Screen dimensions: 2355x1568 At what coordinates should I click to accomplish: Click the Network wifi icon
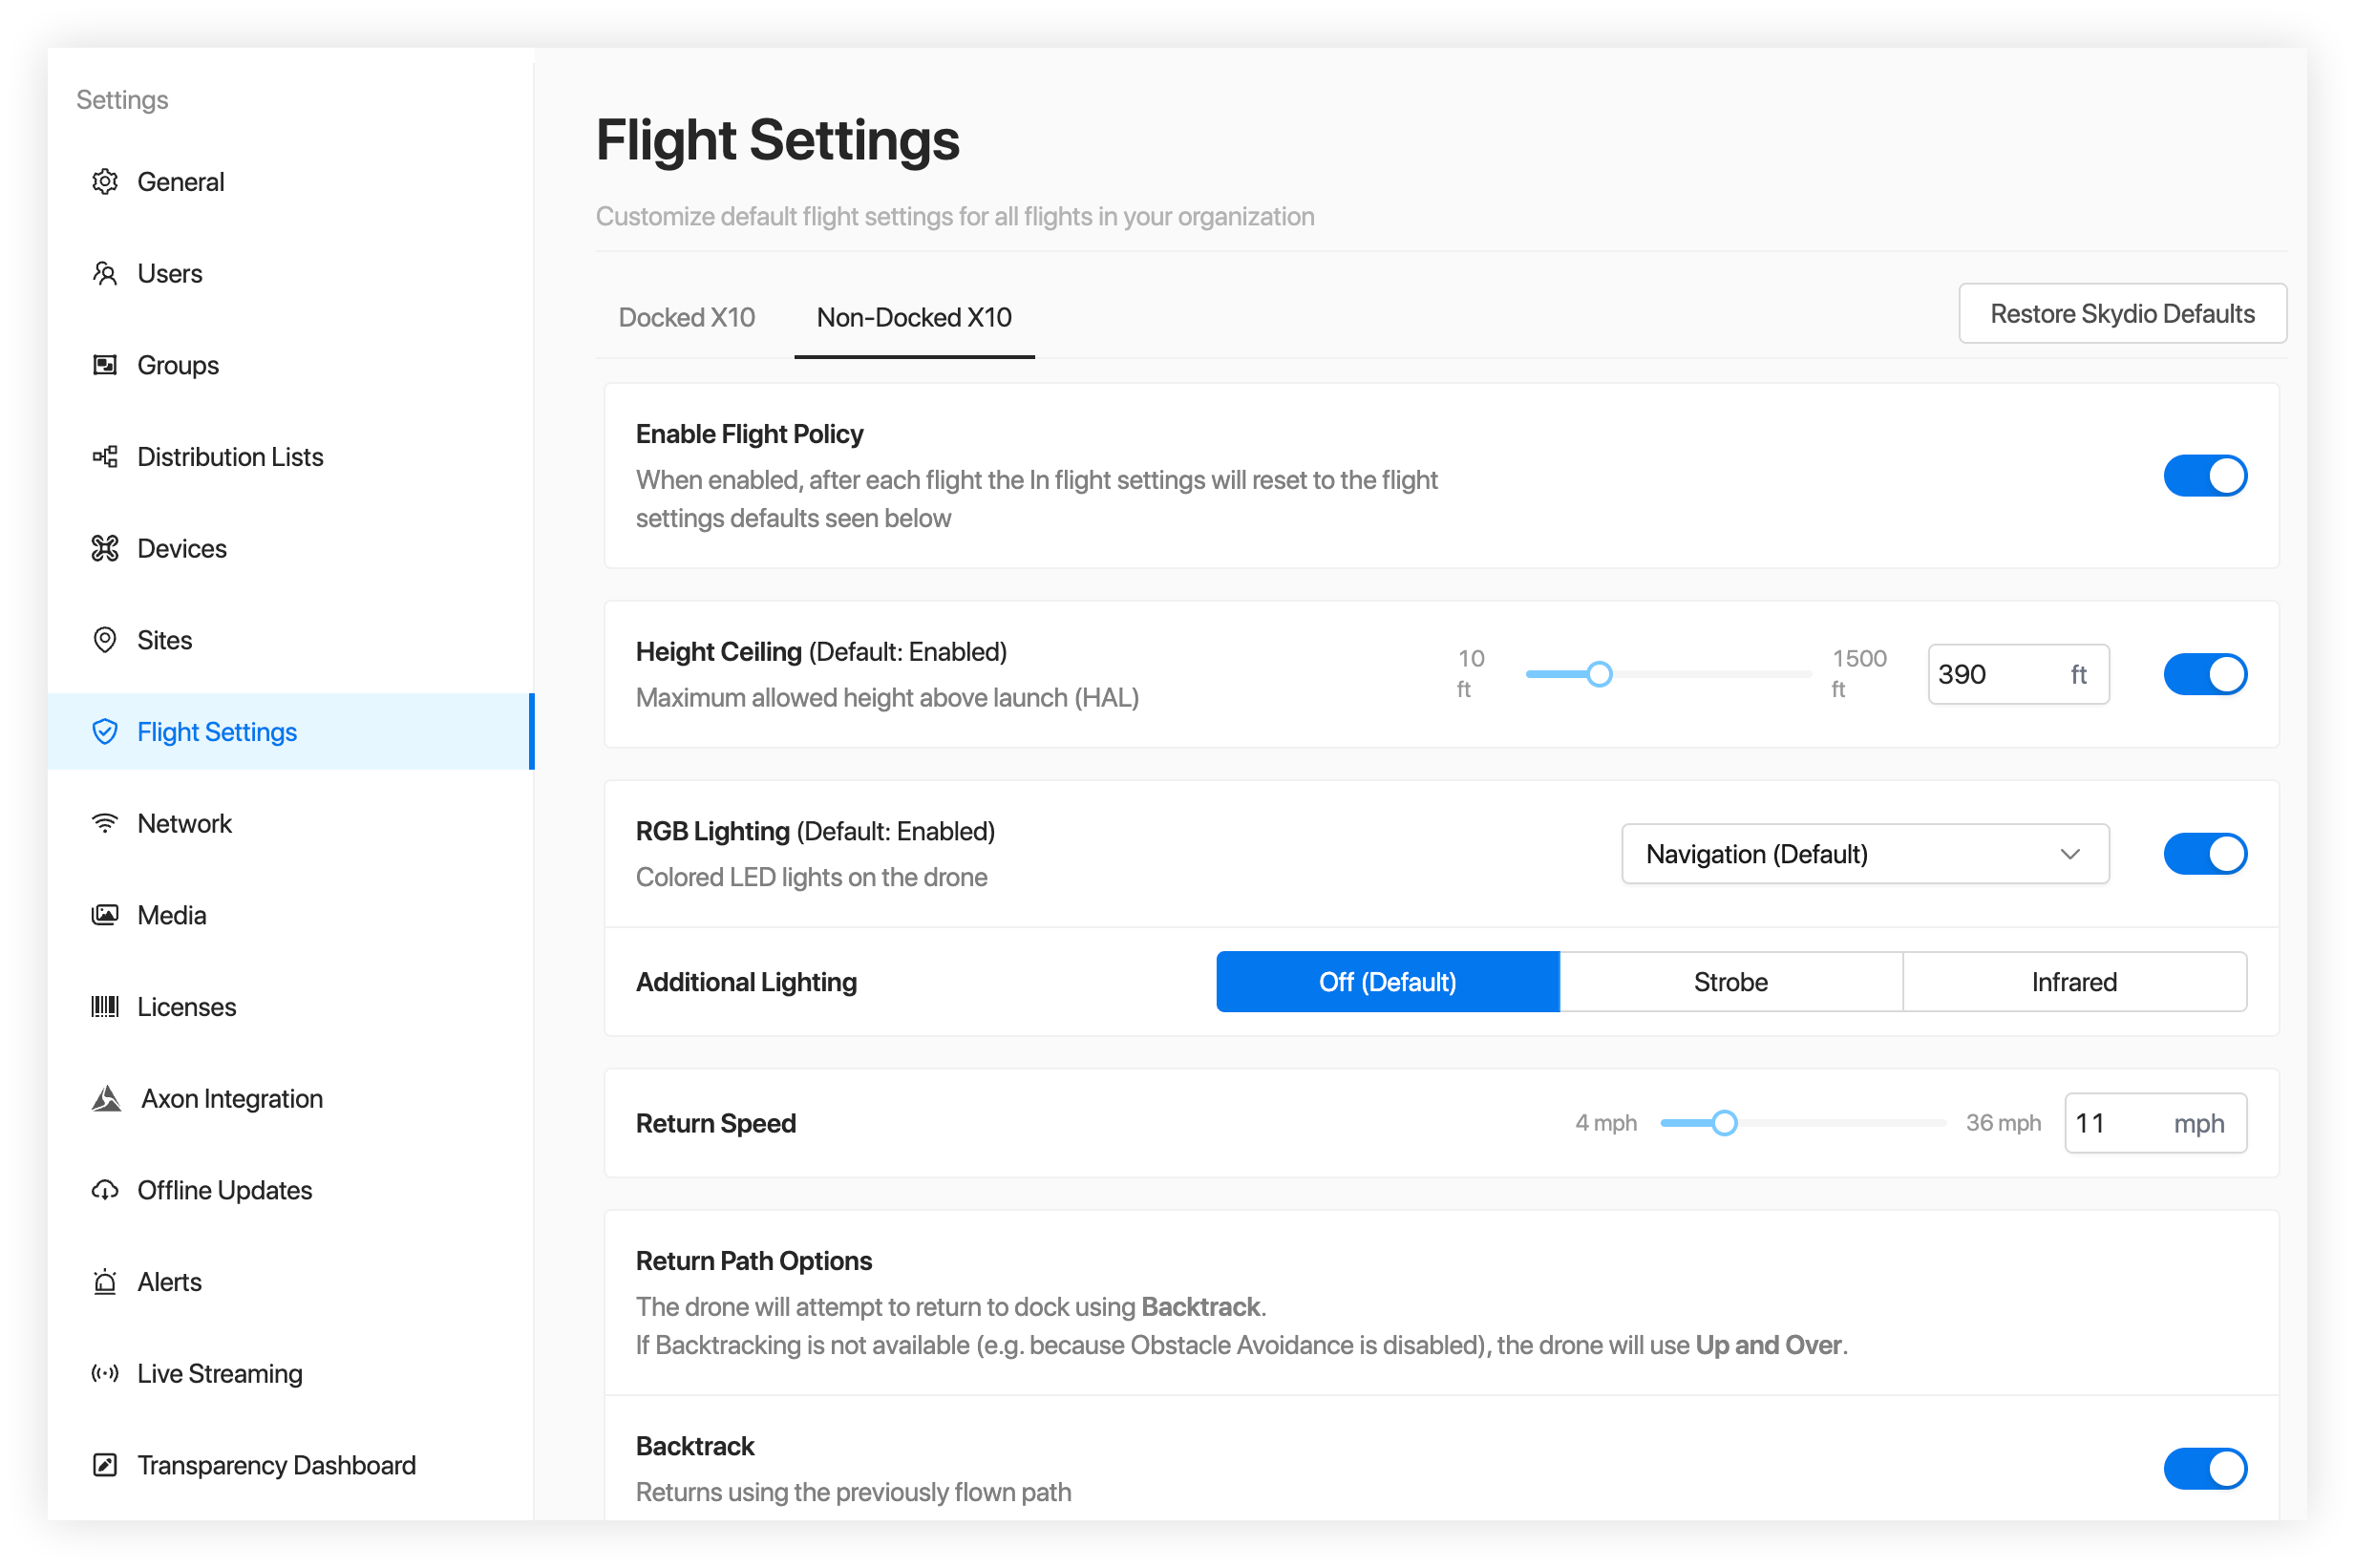[105, 823]
